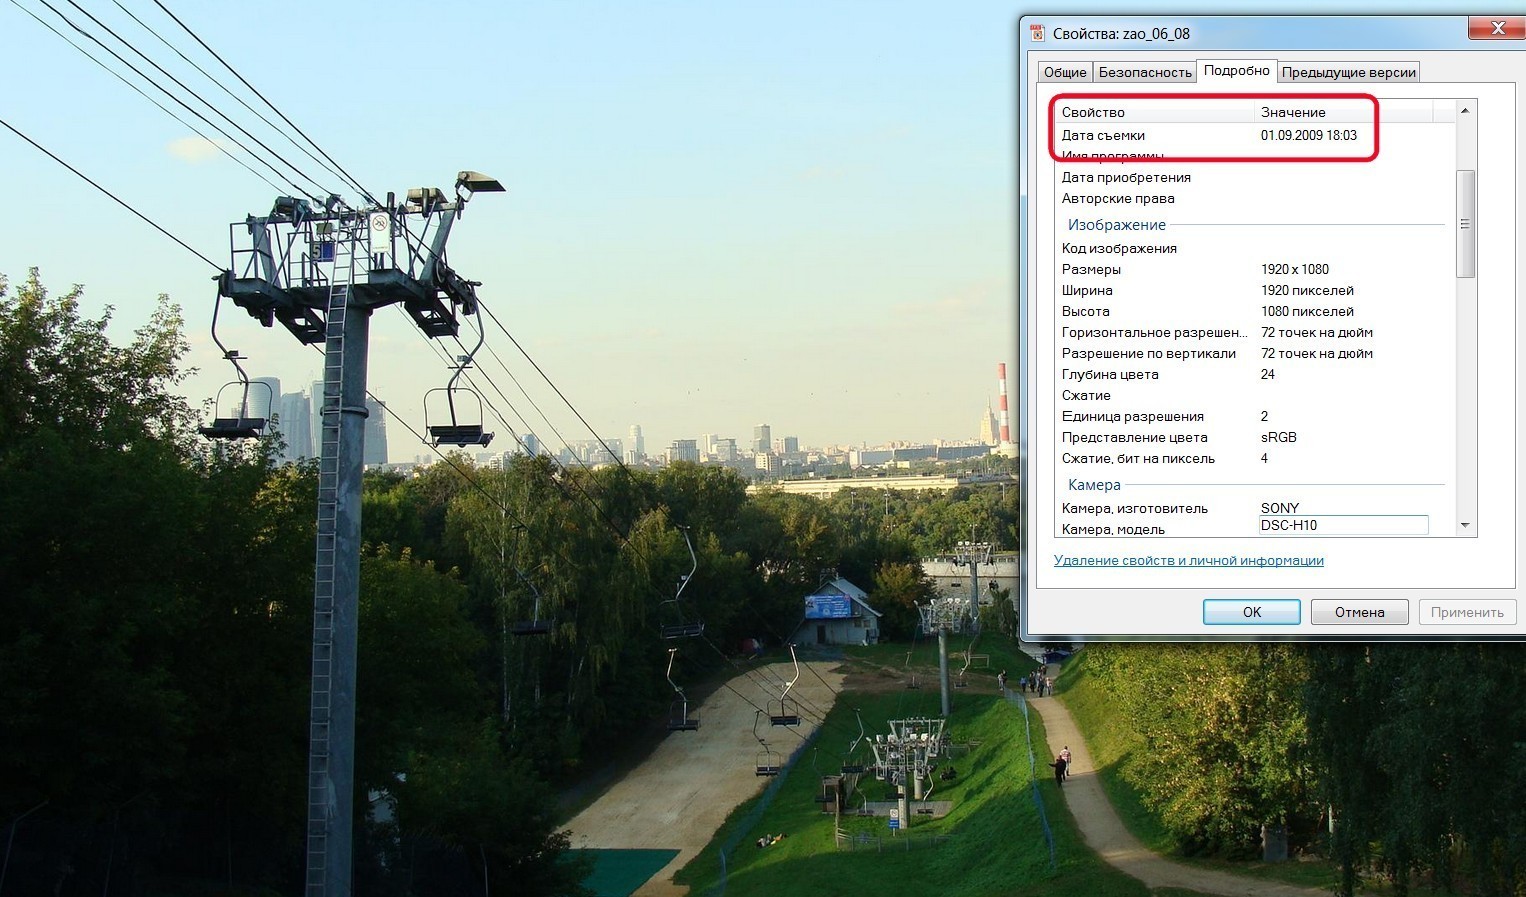The image size is (1526, 897).
Task: Click the Свойство column header
Action: coord(1155,112)
